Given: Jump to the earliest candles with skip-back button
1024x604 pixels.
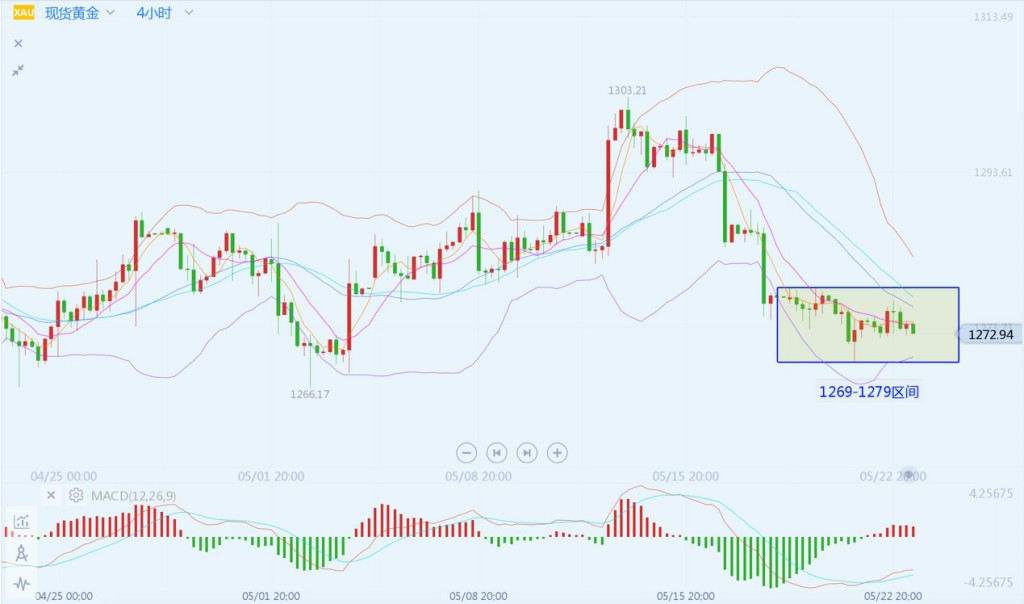Looking at the screenshot, I should point(497,452).
